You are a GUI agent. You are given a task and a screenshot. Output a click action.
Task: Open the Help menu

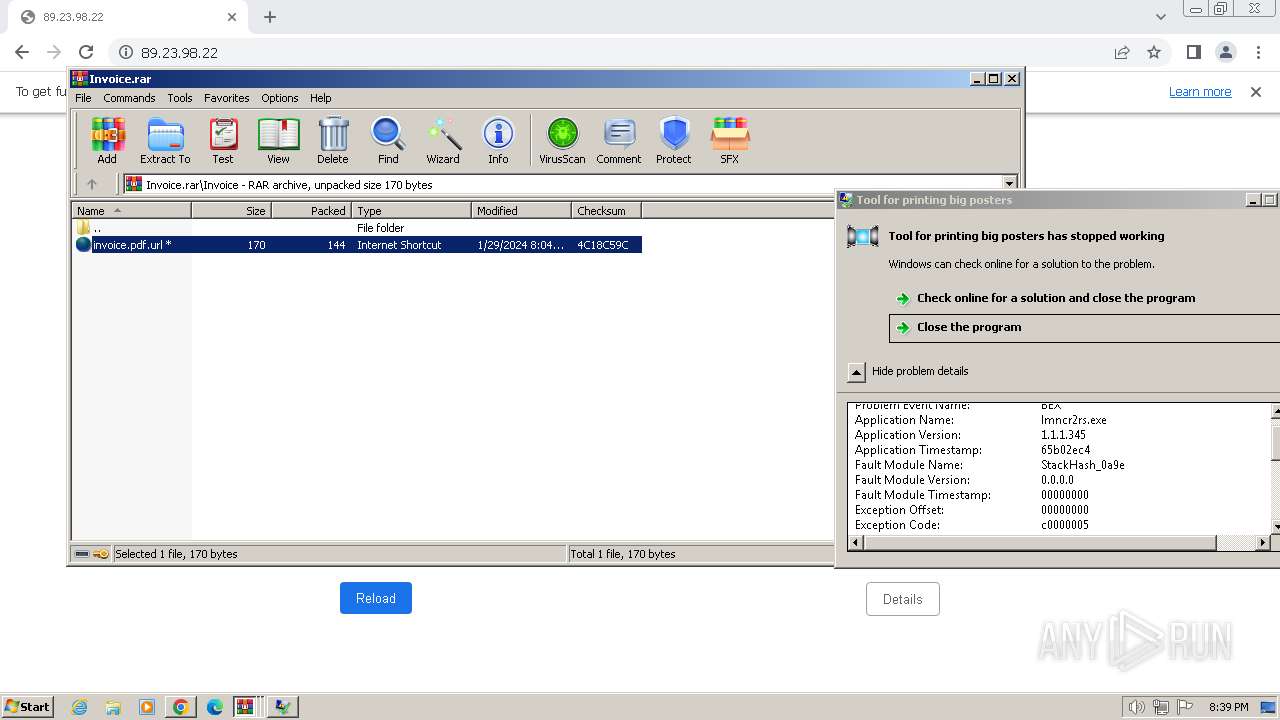click(320, 98)
